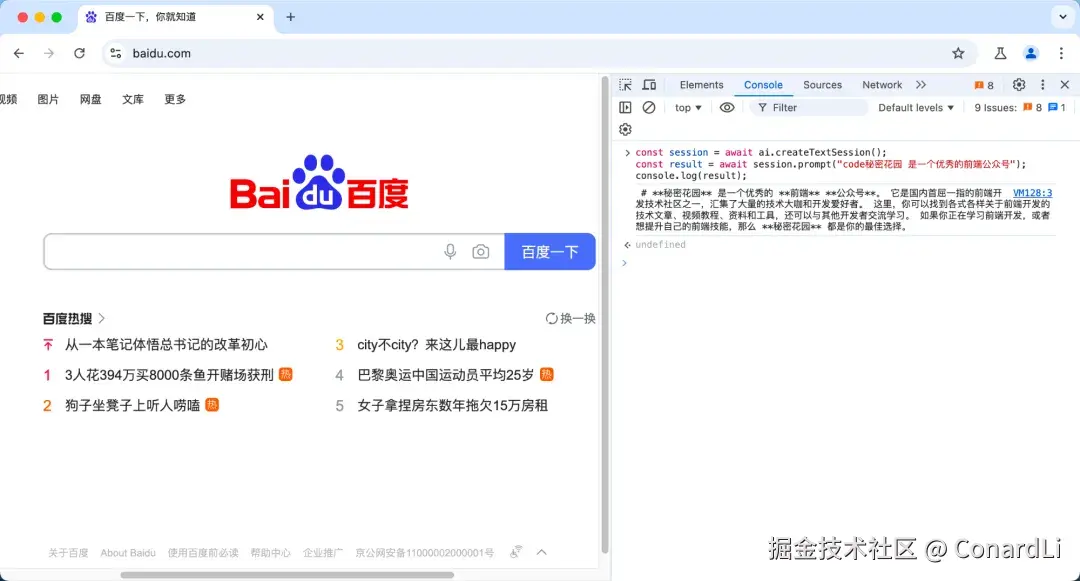Image resolution: width=1080 pixels, height=581 pixels.
Task: Create a live expression with the eye icon
Action: point(727,107)
